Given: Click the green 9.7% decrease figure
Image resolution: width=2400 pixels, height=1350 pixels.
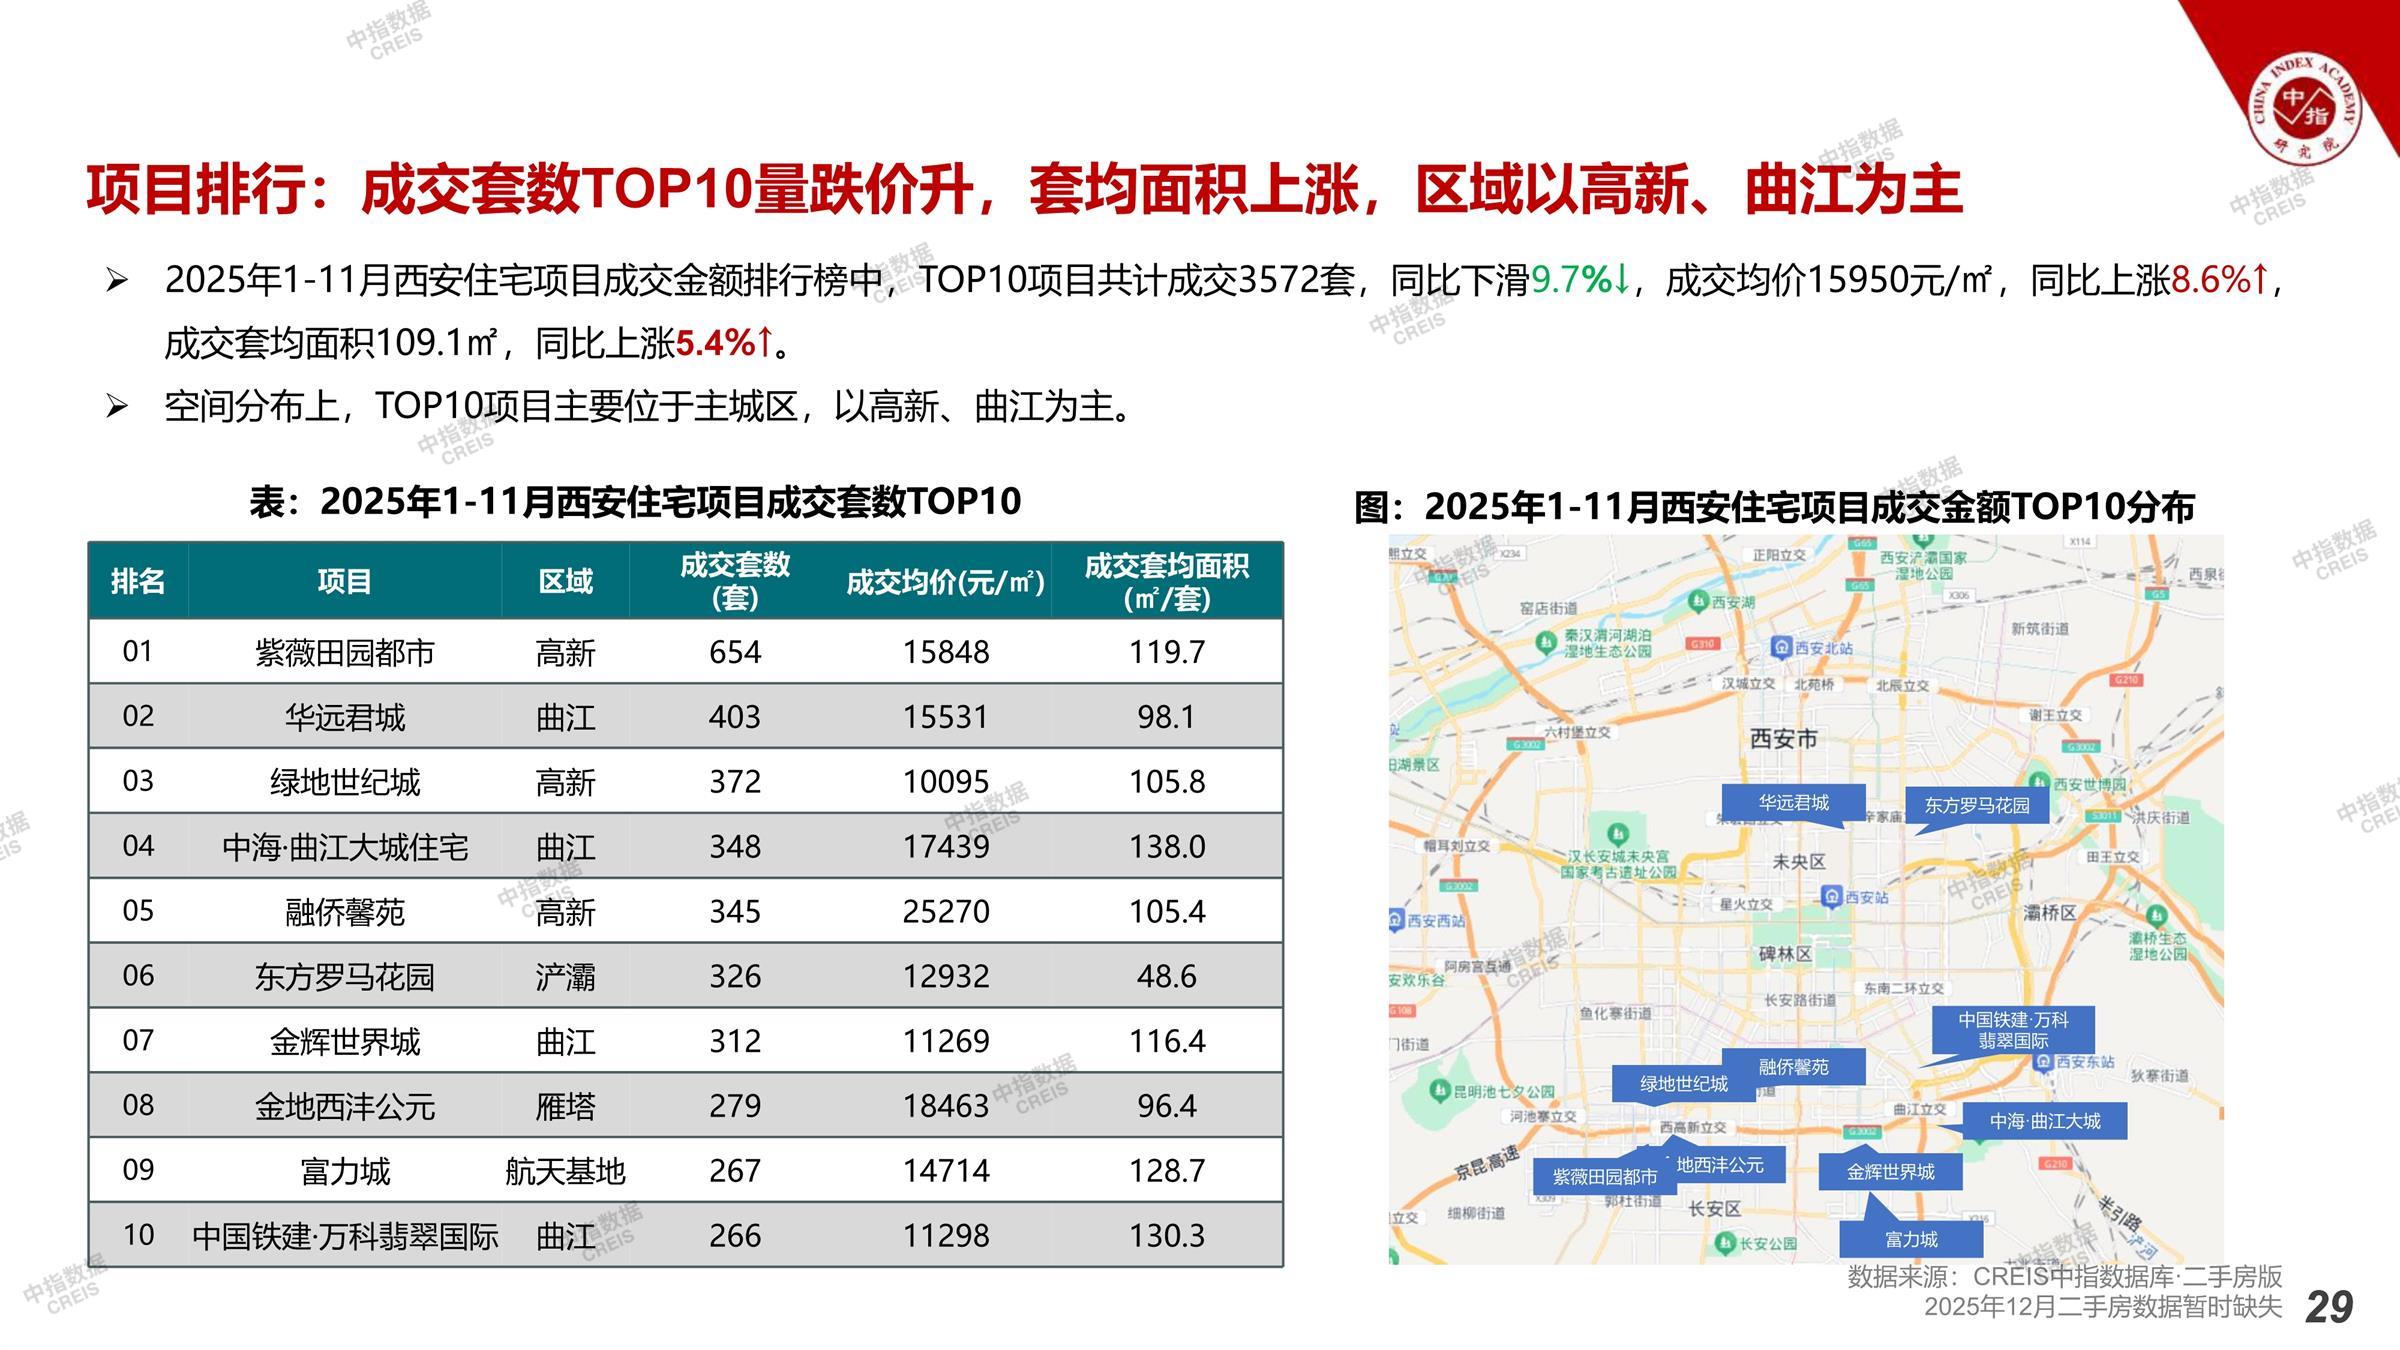Looking at the screenshot, I should coord(1579,281).
